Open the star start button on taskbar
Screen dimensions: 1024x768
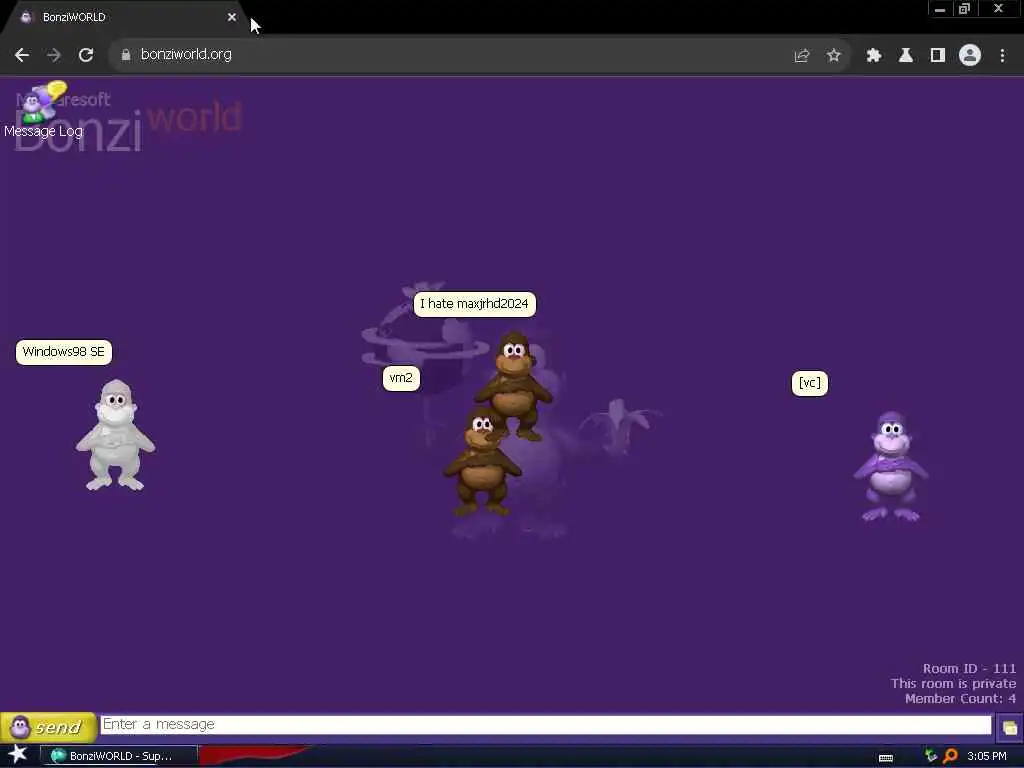tap(17, 754)
